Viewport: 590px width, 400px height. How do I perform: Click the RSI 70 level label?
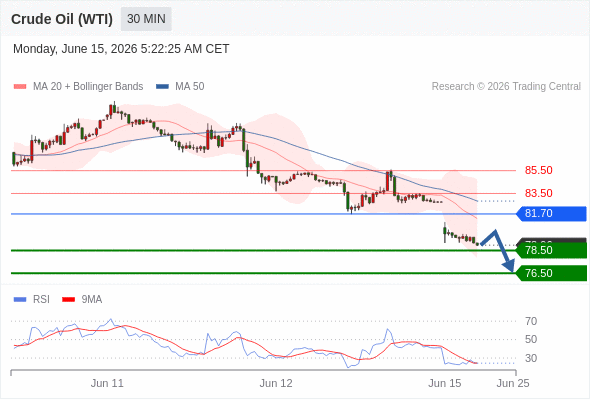point(531,321)
